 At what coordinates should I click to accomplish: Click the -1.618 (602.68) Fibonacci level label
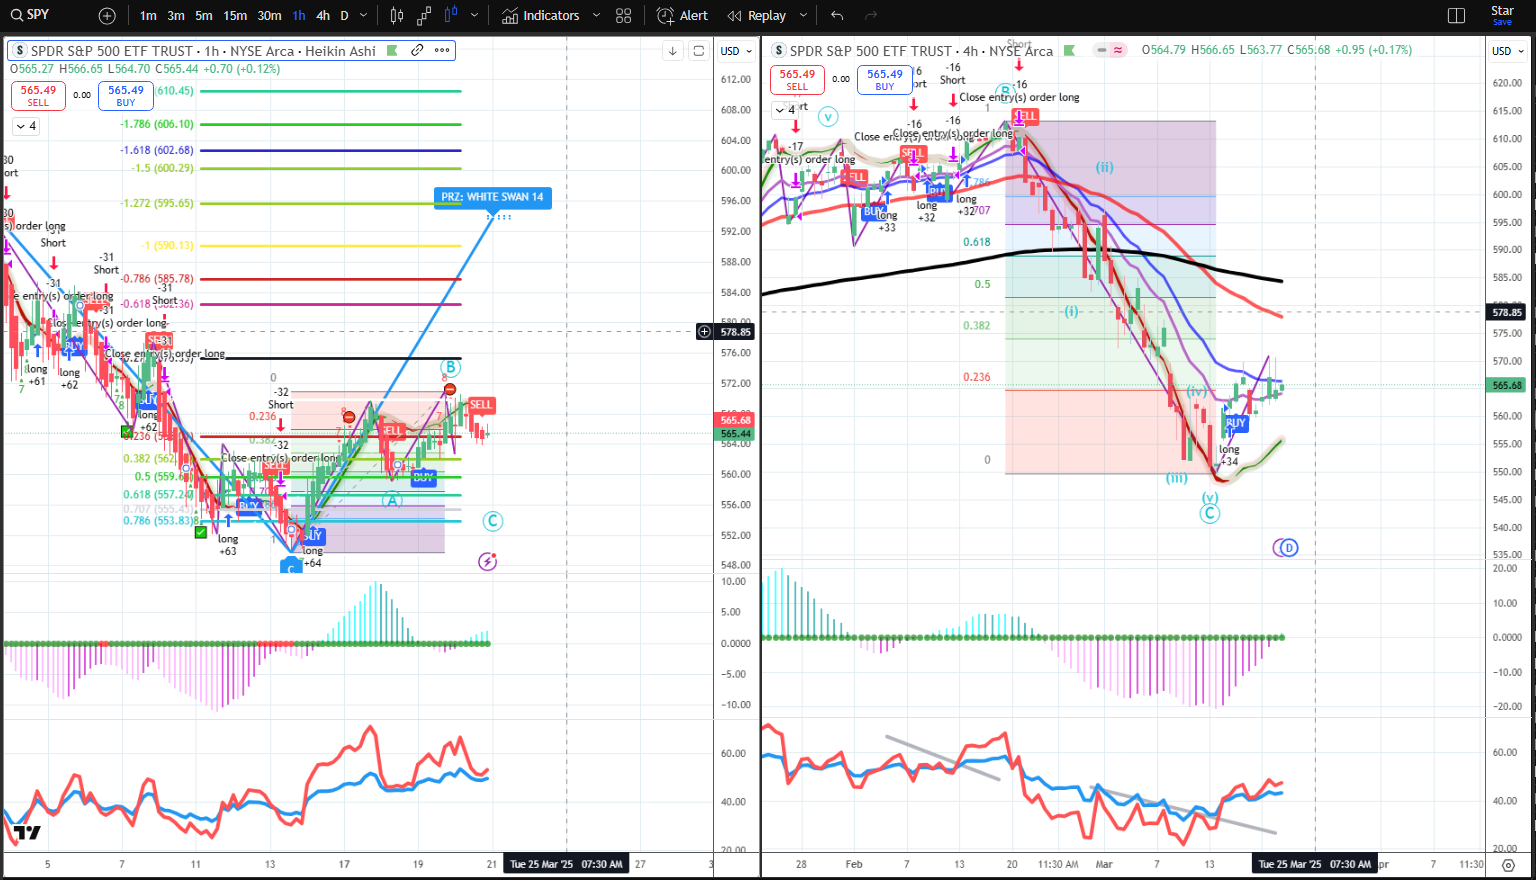[157, 150]
